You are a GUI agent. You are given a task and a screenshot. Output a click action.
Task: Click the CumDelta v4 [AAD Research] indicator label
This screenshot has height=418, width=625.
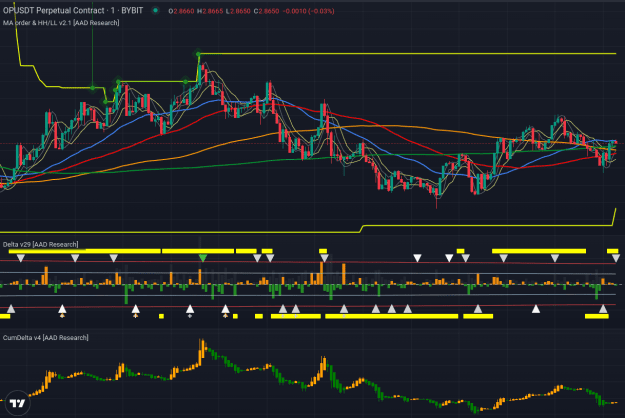[46, 338]
